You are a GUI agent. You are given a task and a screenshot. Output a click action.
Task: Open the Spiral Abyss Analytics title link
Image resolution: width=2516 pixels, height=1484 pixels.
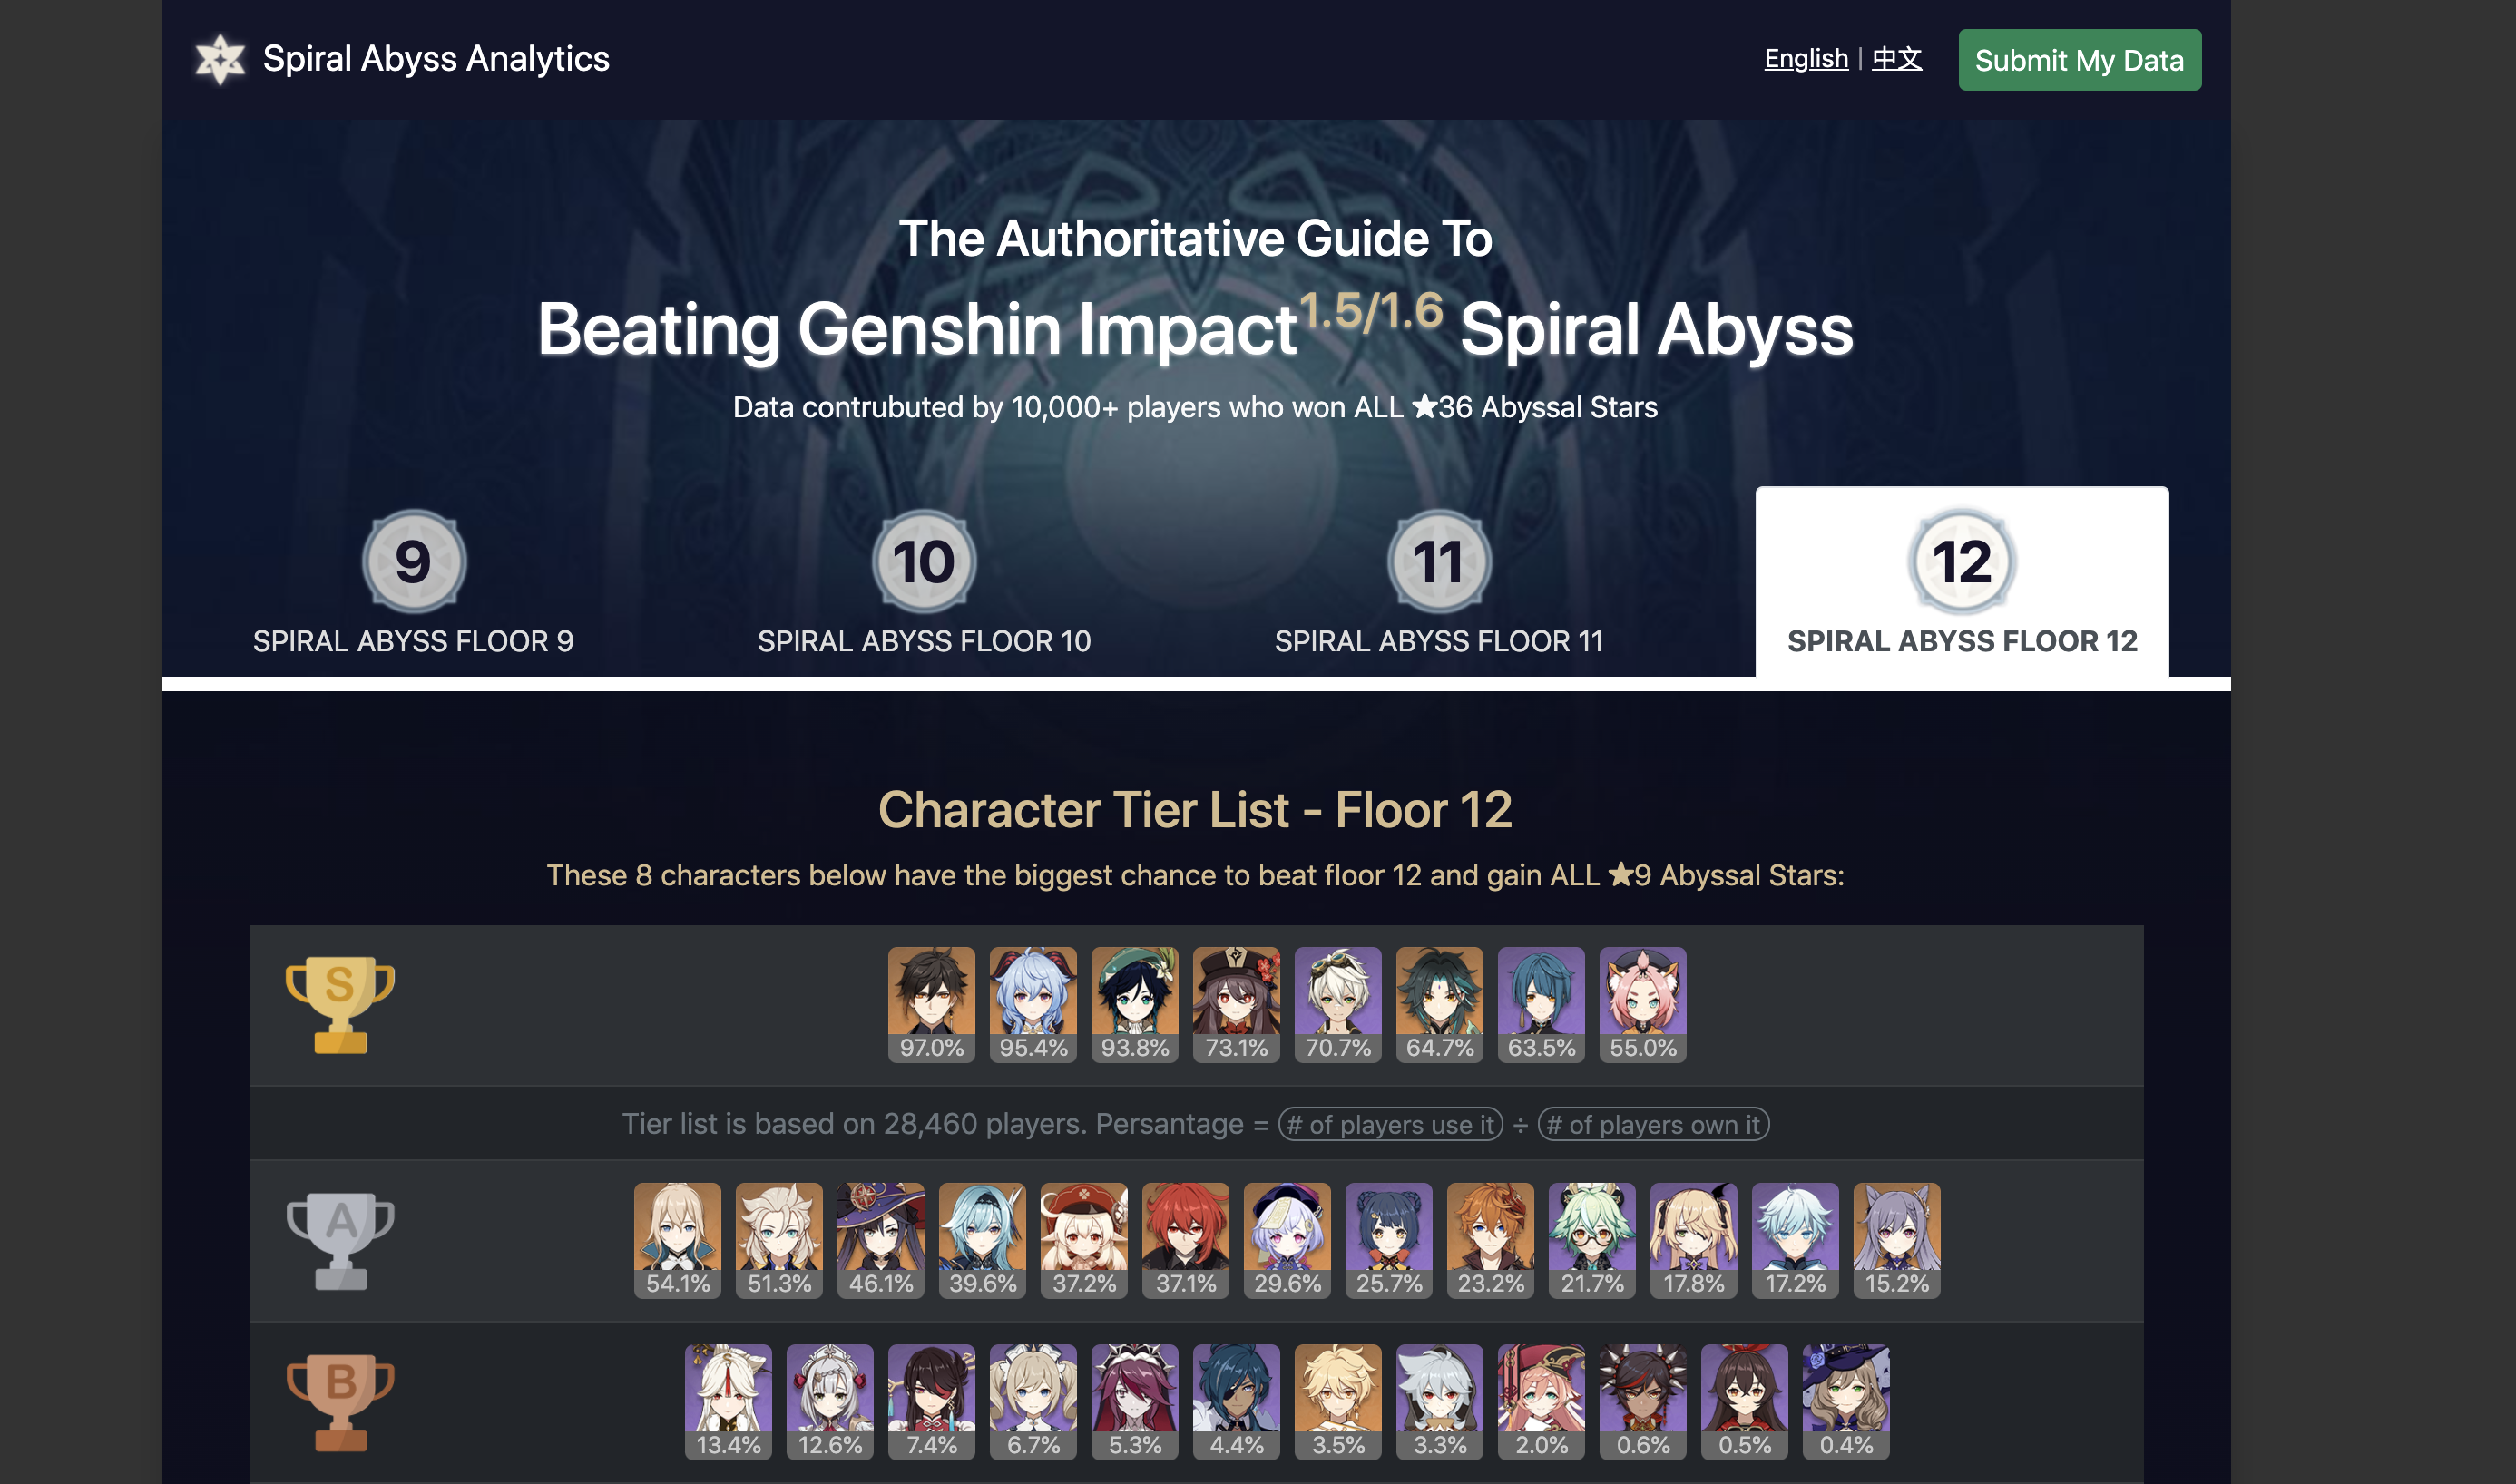coord(436,59)
